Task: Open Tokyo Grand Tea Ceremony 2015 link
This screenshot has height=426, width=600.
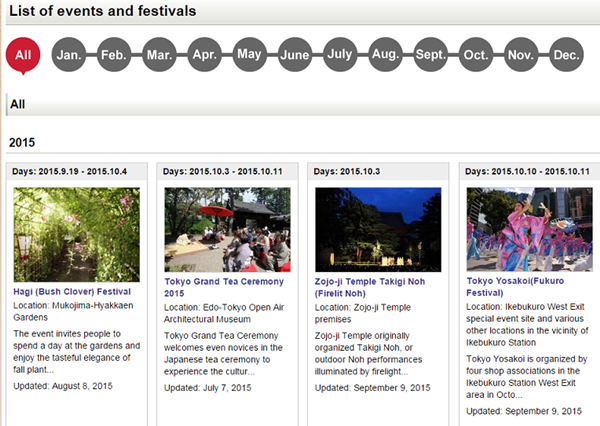Action: coord(224,287)
